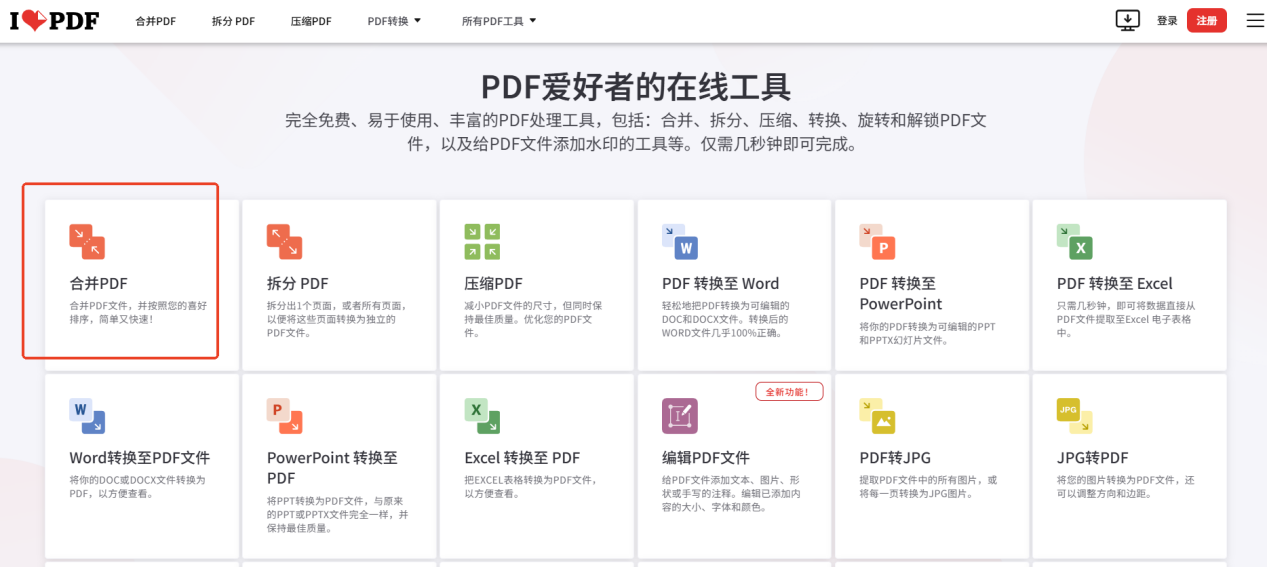Click the 压缩PDF compress icon
This screenshot has height=567, width=1267.
click(482, 241)
